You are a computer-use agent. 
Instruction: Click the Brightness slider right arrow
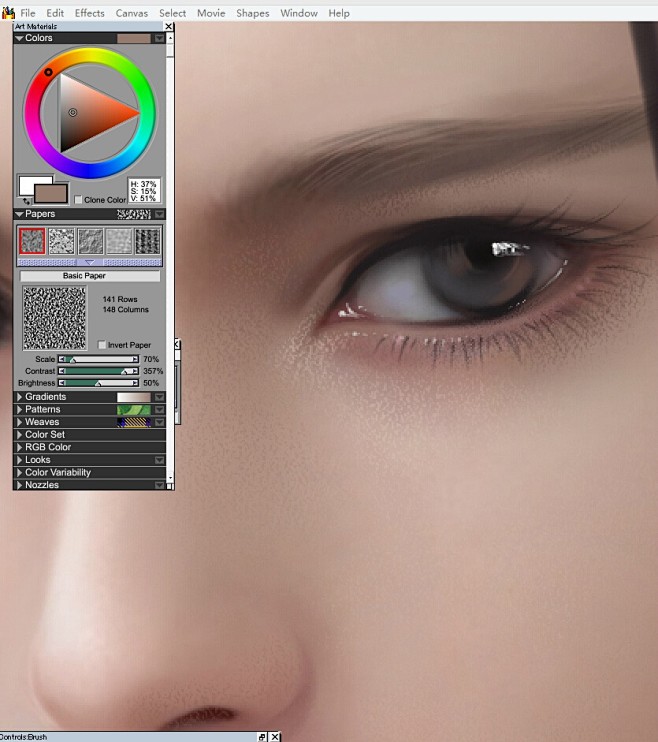[135, 383]
